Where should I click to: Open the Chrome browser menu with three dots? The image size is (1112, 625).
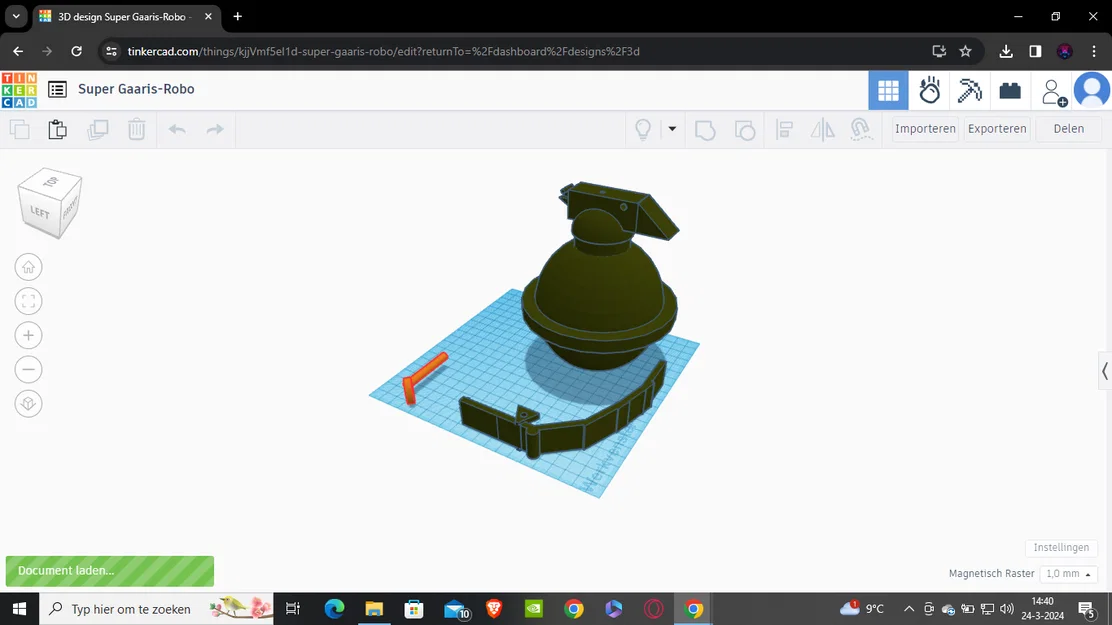pyautogui.click(x=1095, y=51)
